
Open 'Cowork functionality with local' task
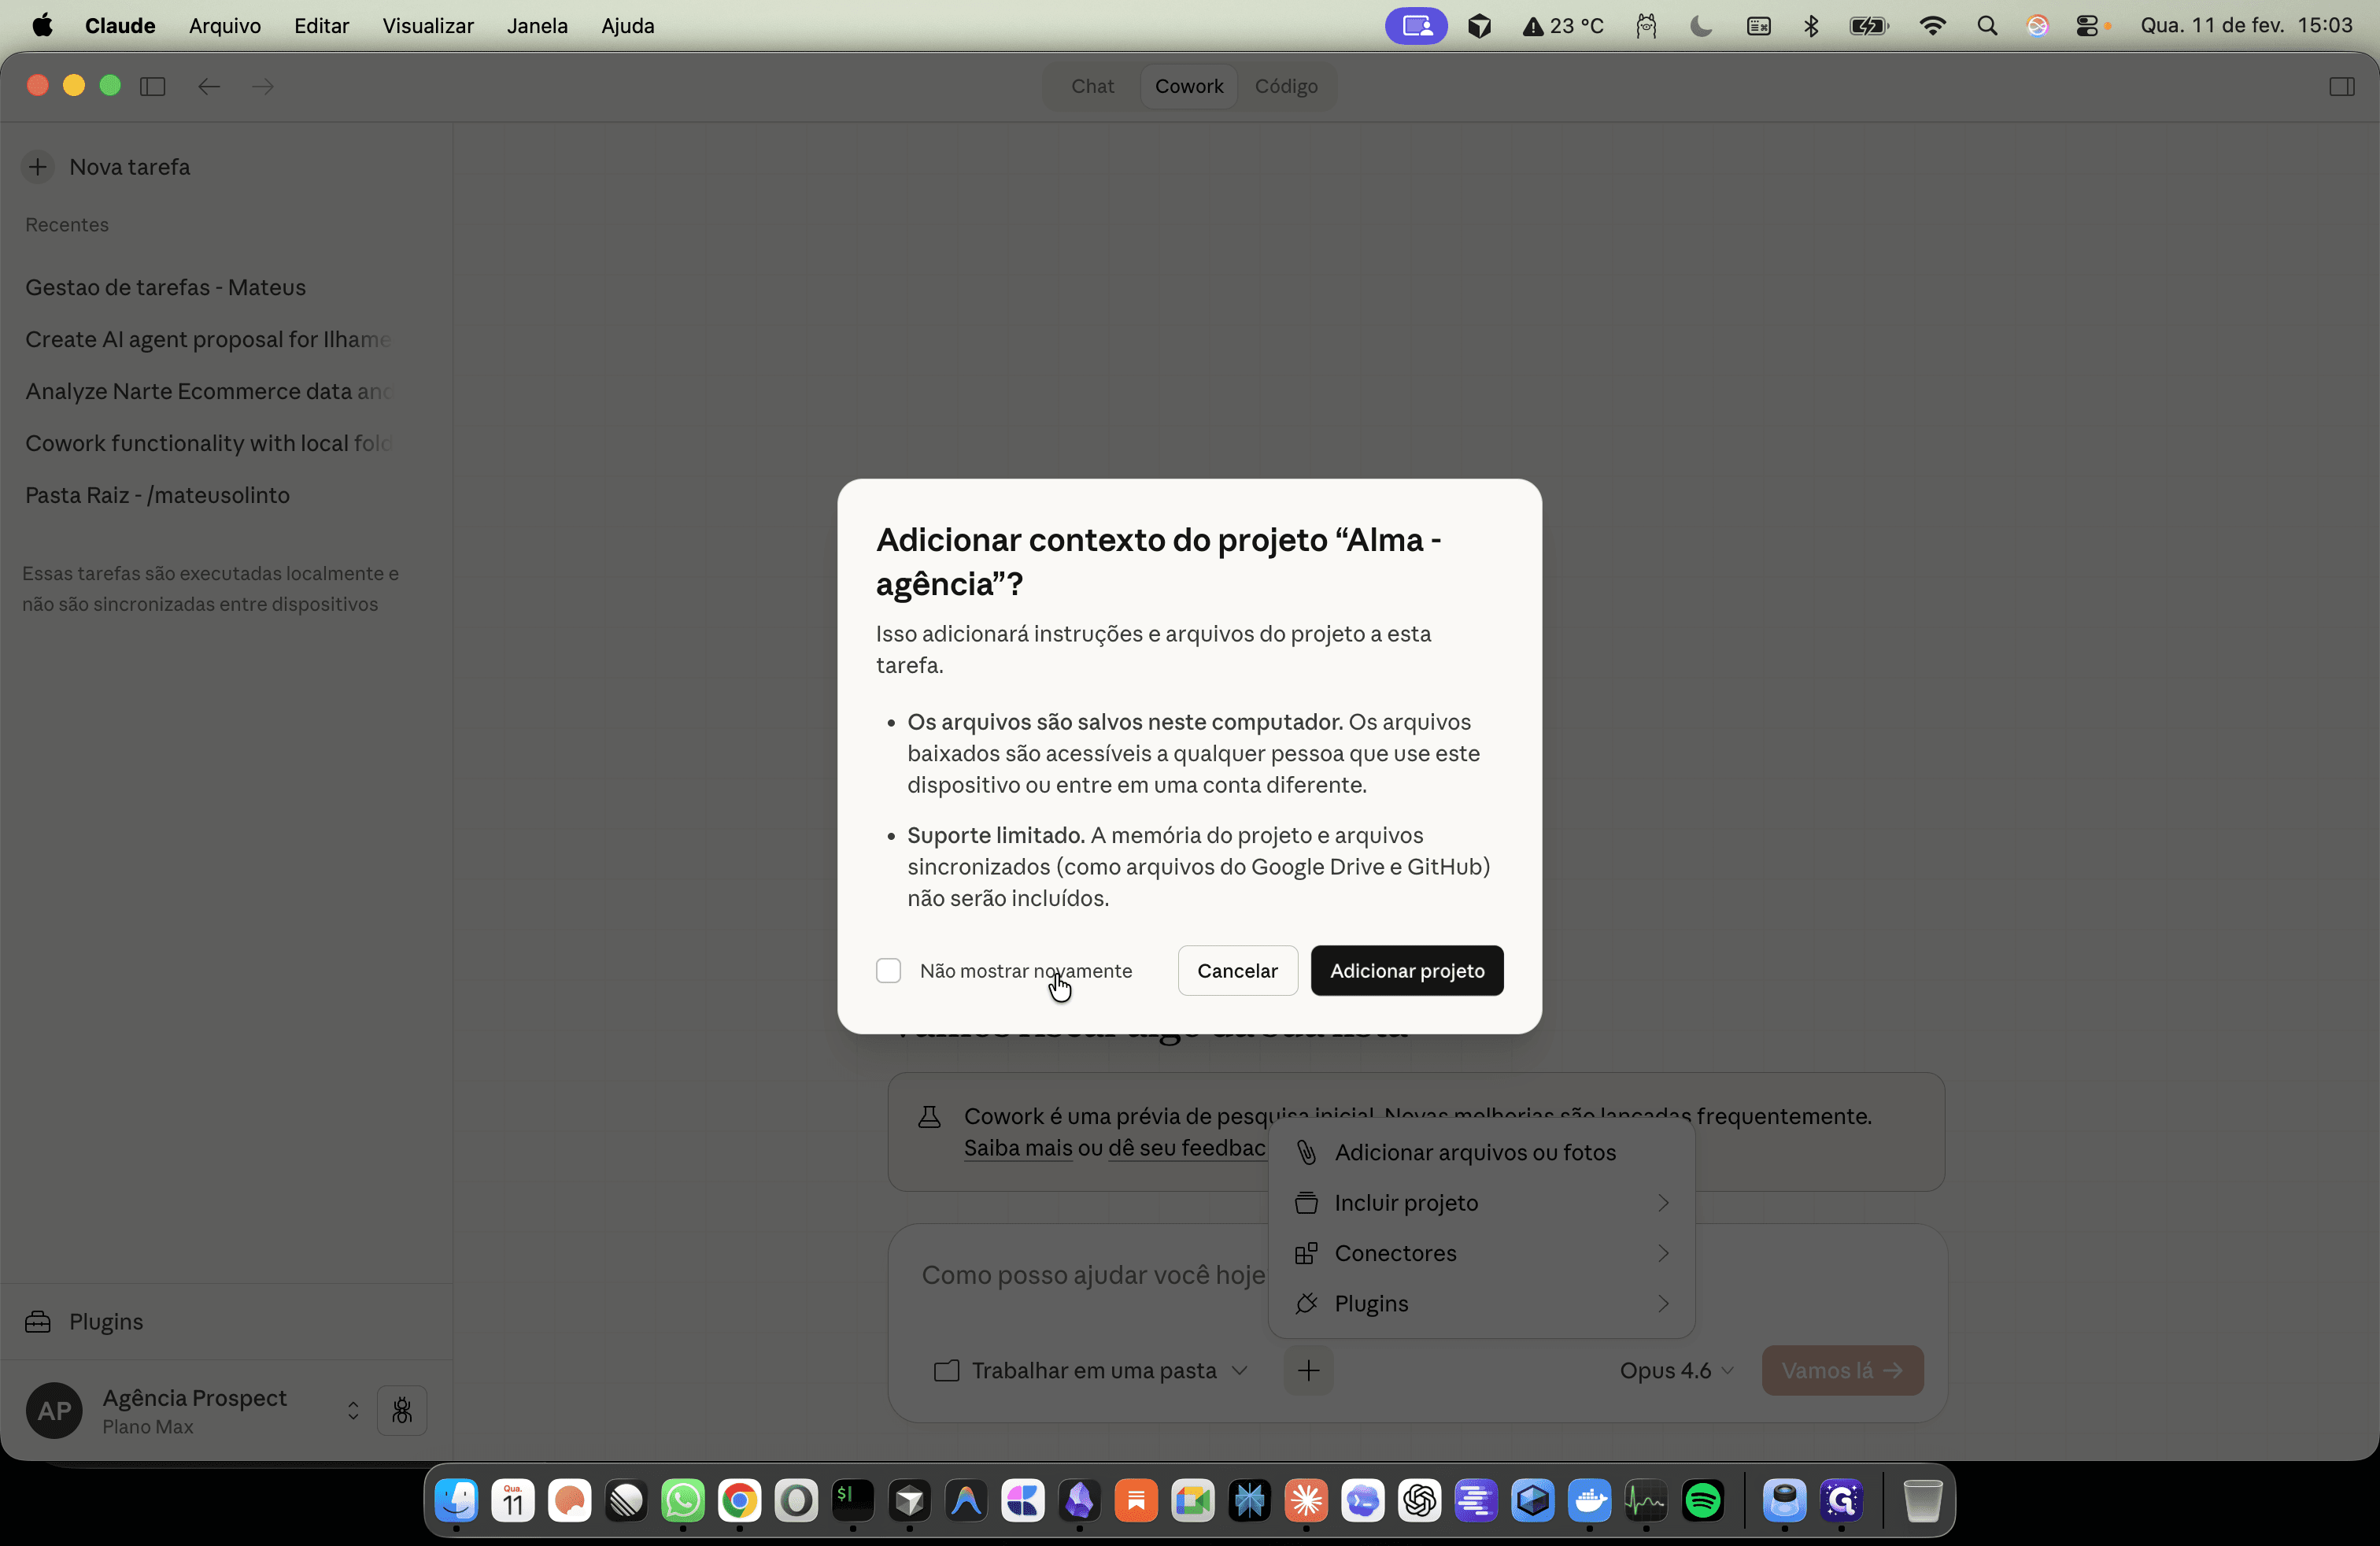pyautogui.click(x=208, y=443)
